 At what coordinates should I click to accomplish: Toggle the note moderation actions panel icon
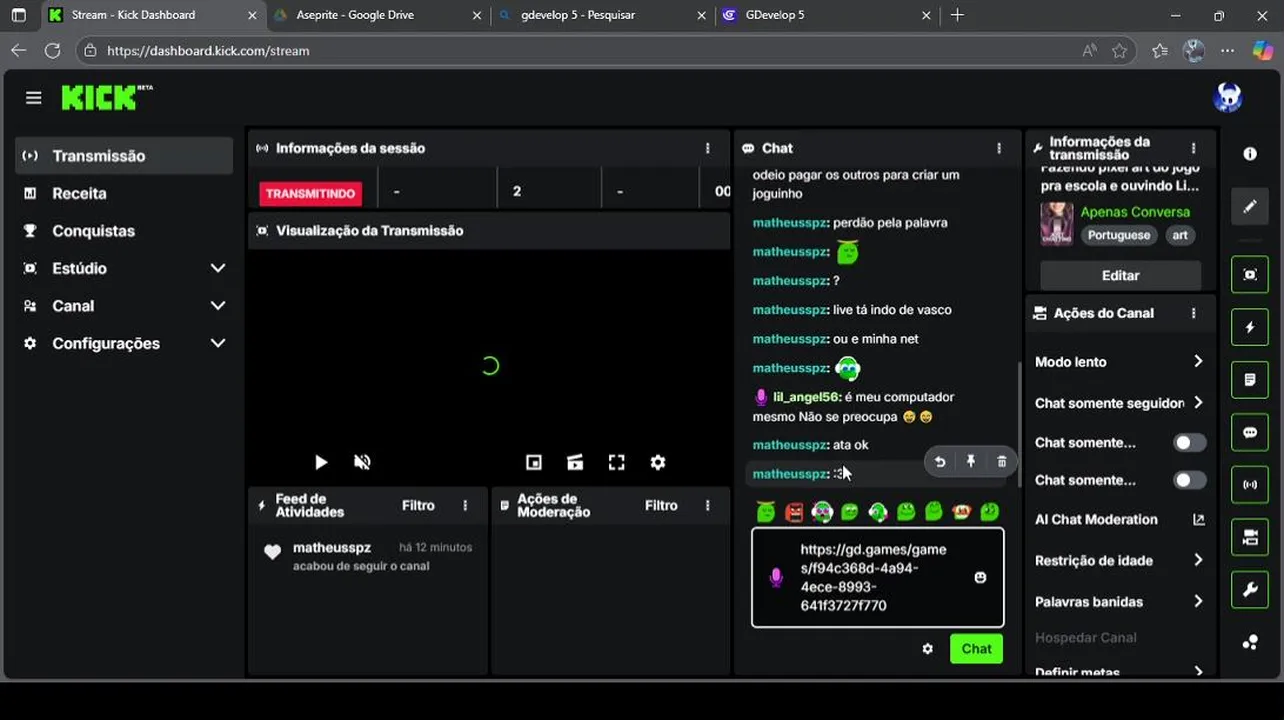[x=1250, y=380]
